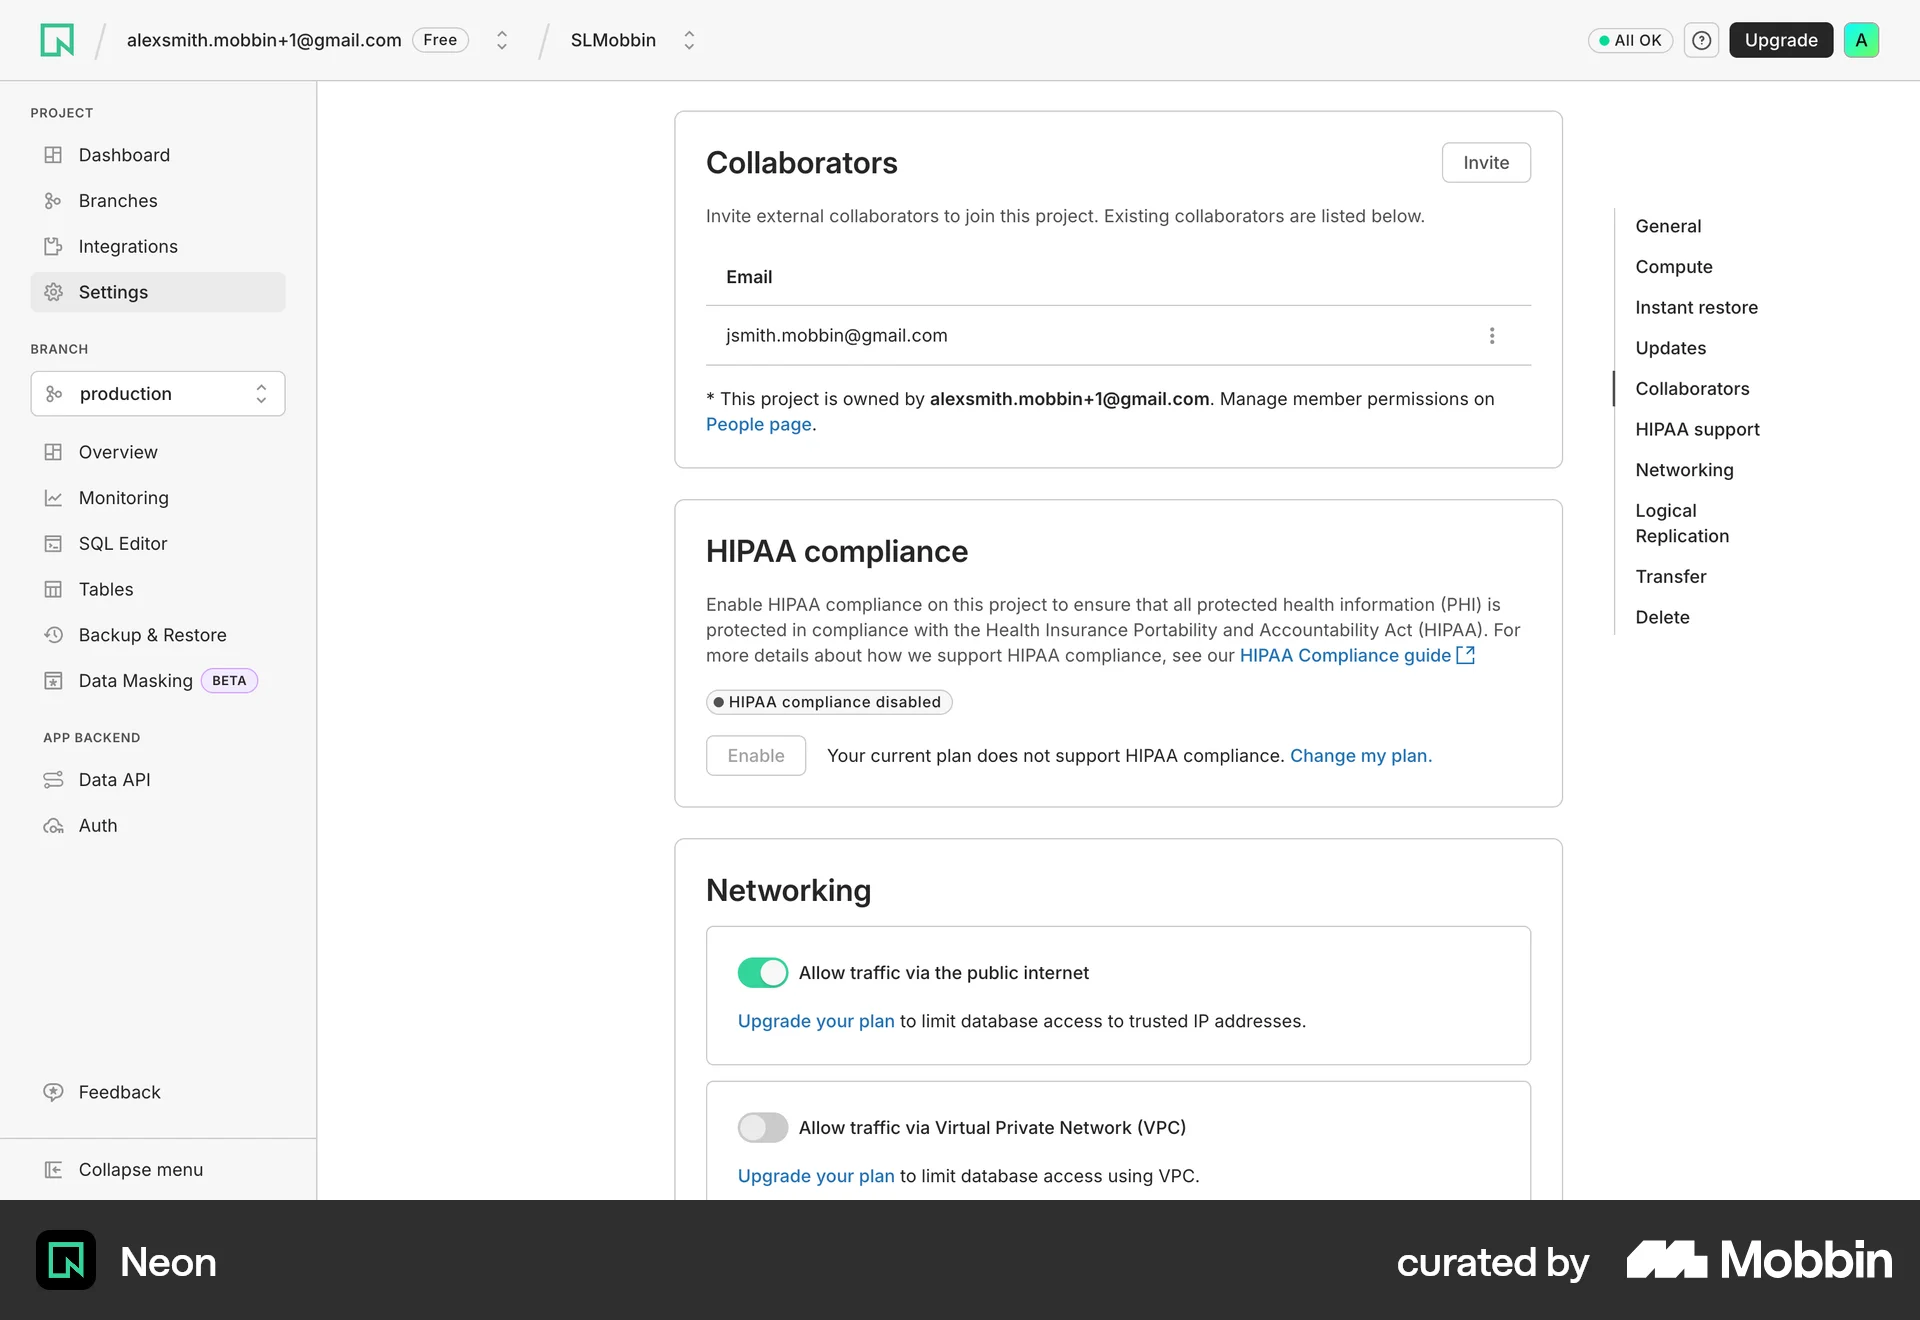The width and height of the screenshot is (1920, 1320).
Task: Open the production branch dropdown
Action: pos(158,394)
